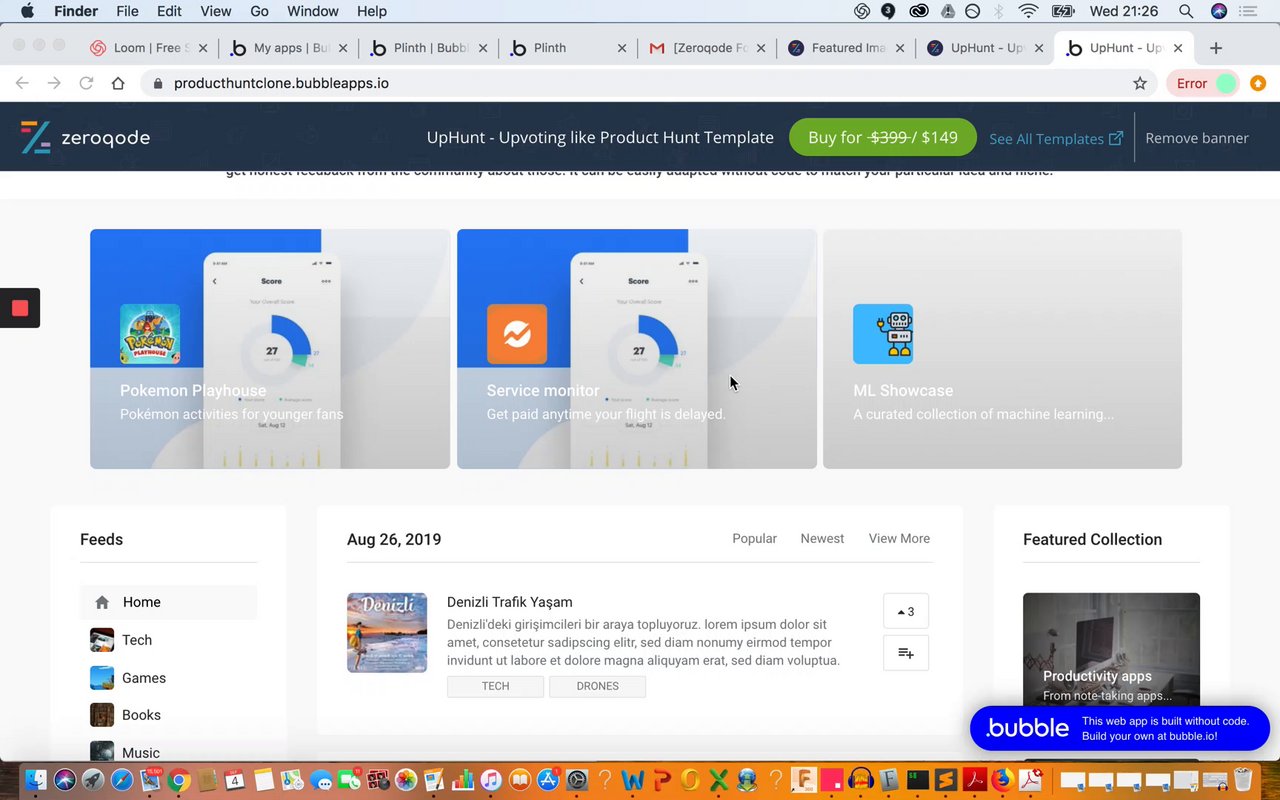Screen dimensions: 1280x800
Task: Open Siri from the menu bar
Action: tap(1219, 11)
